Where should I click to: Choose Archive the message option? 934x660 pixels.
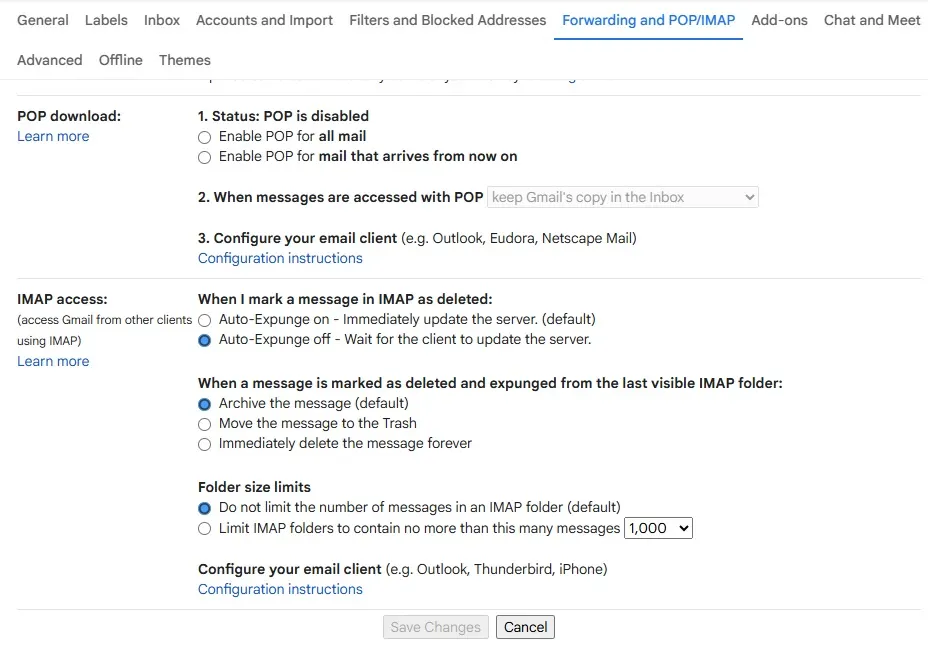pyautogui.click(x=204, y=404)
